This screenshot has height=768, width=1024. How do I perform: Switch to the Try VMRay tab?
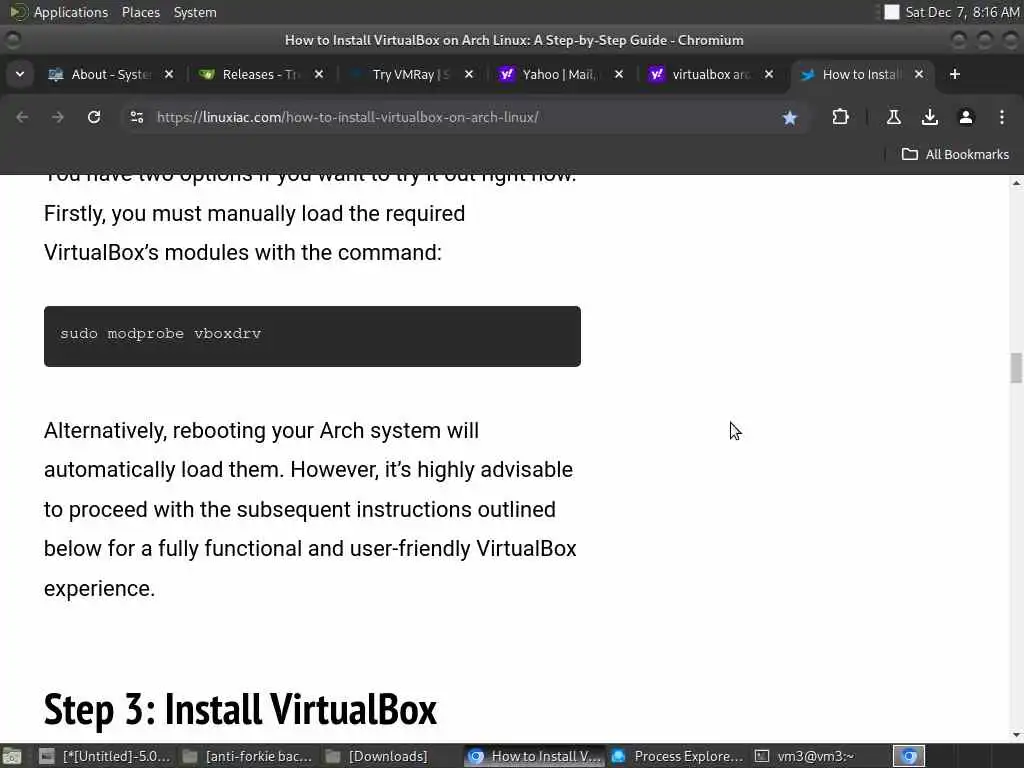[409, 74]
